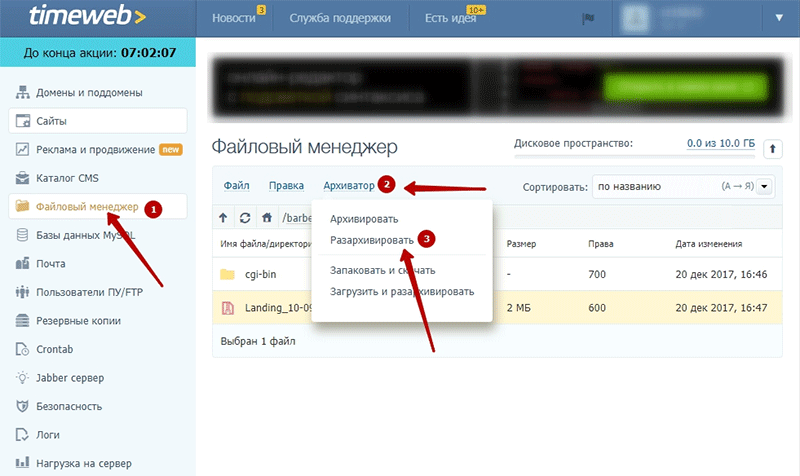Click the upload arrow button near disk space

(x=772, y=148)
